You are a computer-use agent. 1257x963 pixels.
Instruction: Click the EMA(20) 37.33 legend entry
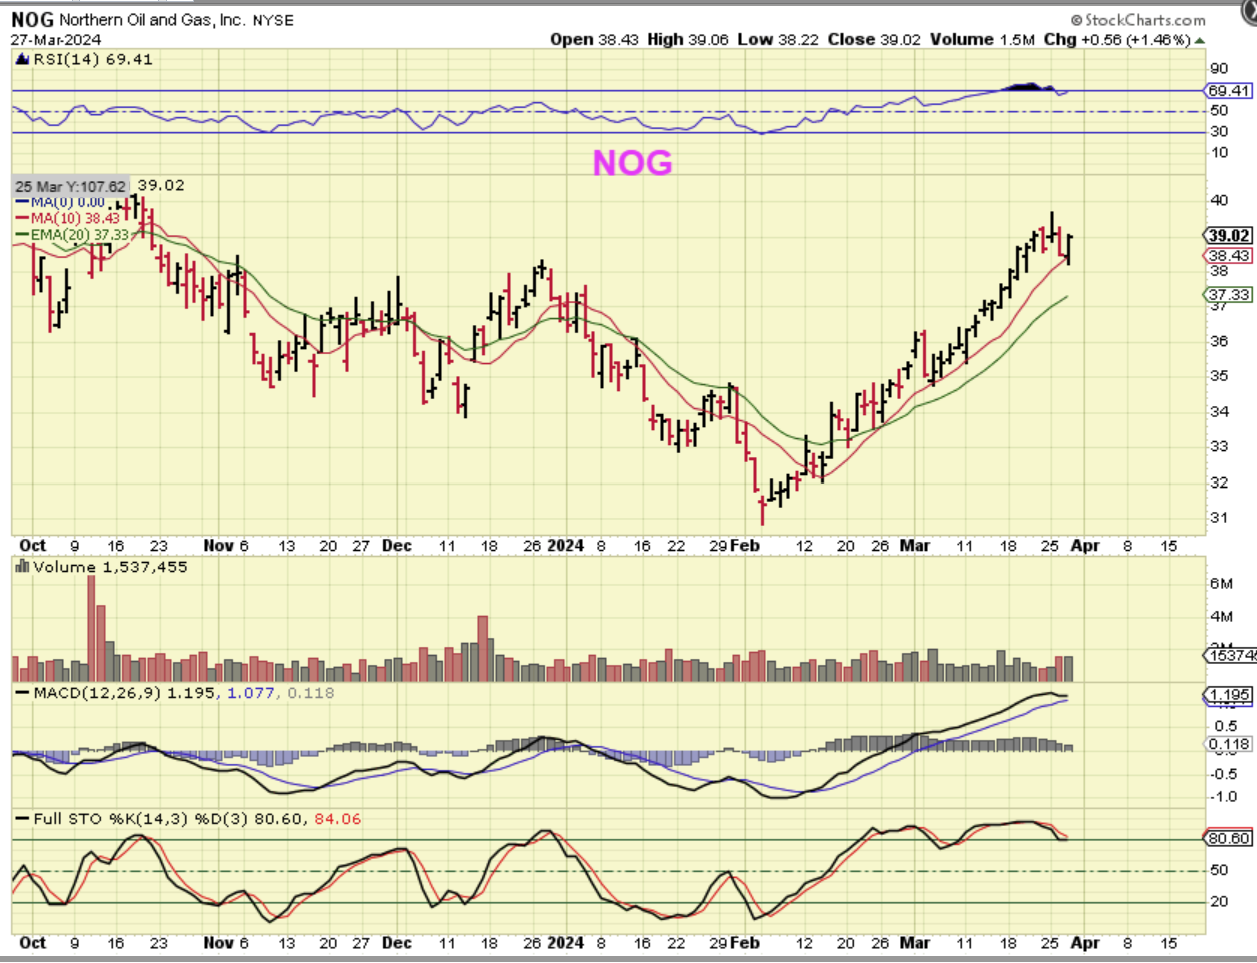pos(80,235)
